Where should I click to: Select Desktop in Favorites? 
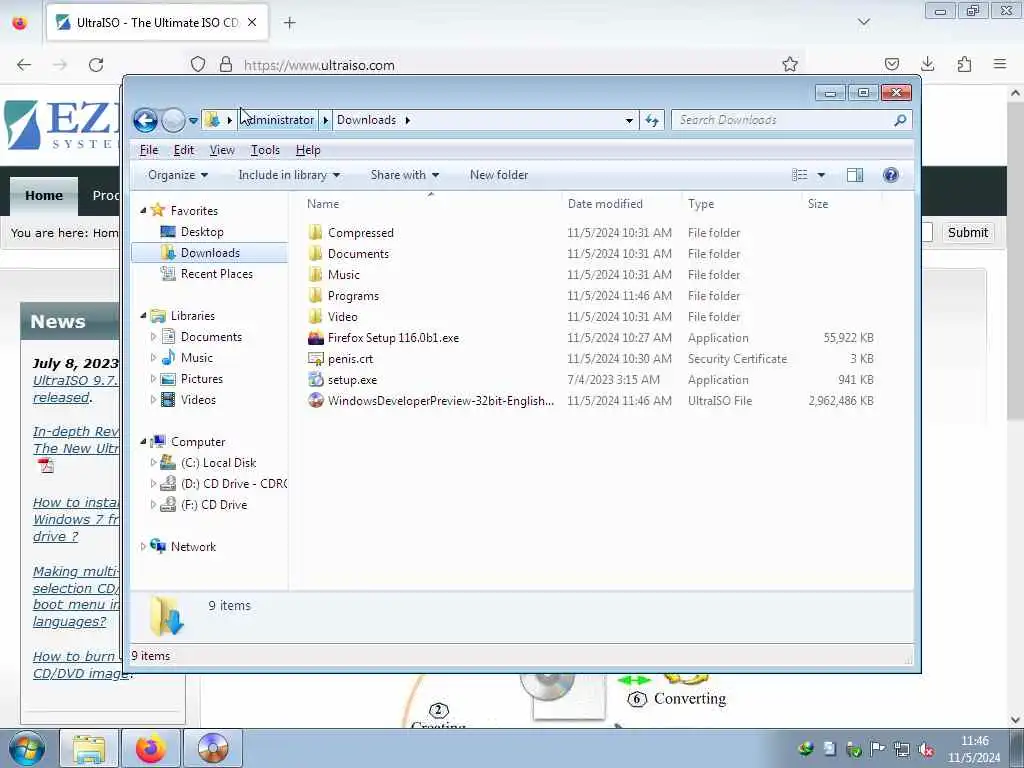(202, 232)
